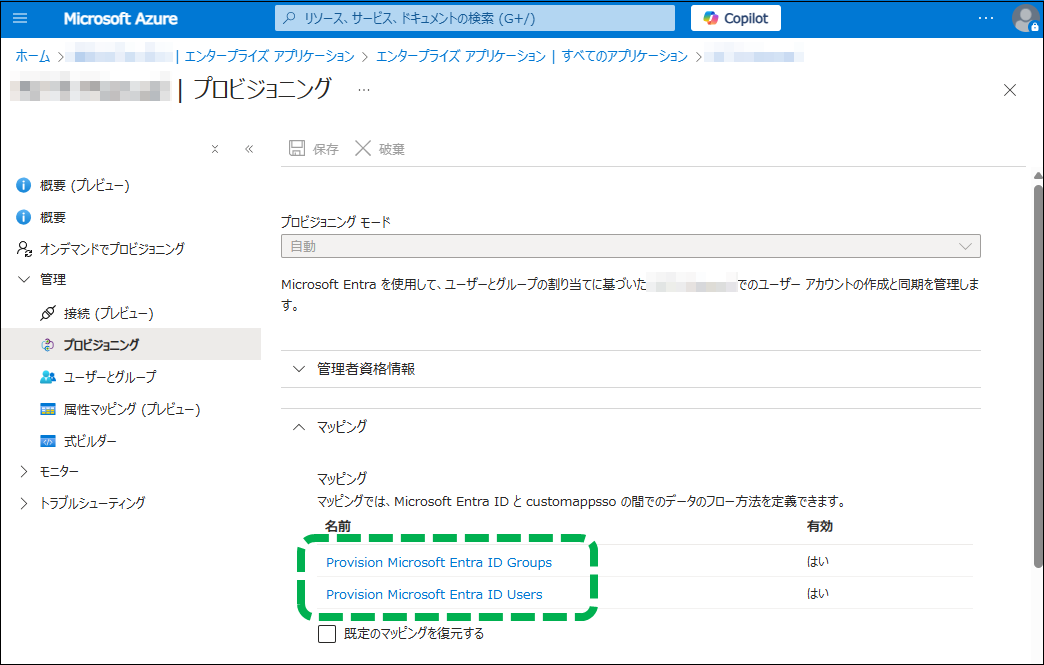Check 既定のマッピングを復元する checkbox

click(327, 633)
